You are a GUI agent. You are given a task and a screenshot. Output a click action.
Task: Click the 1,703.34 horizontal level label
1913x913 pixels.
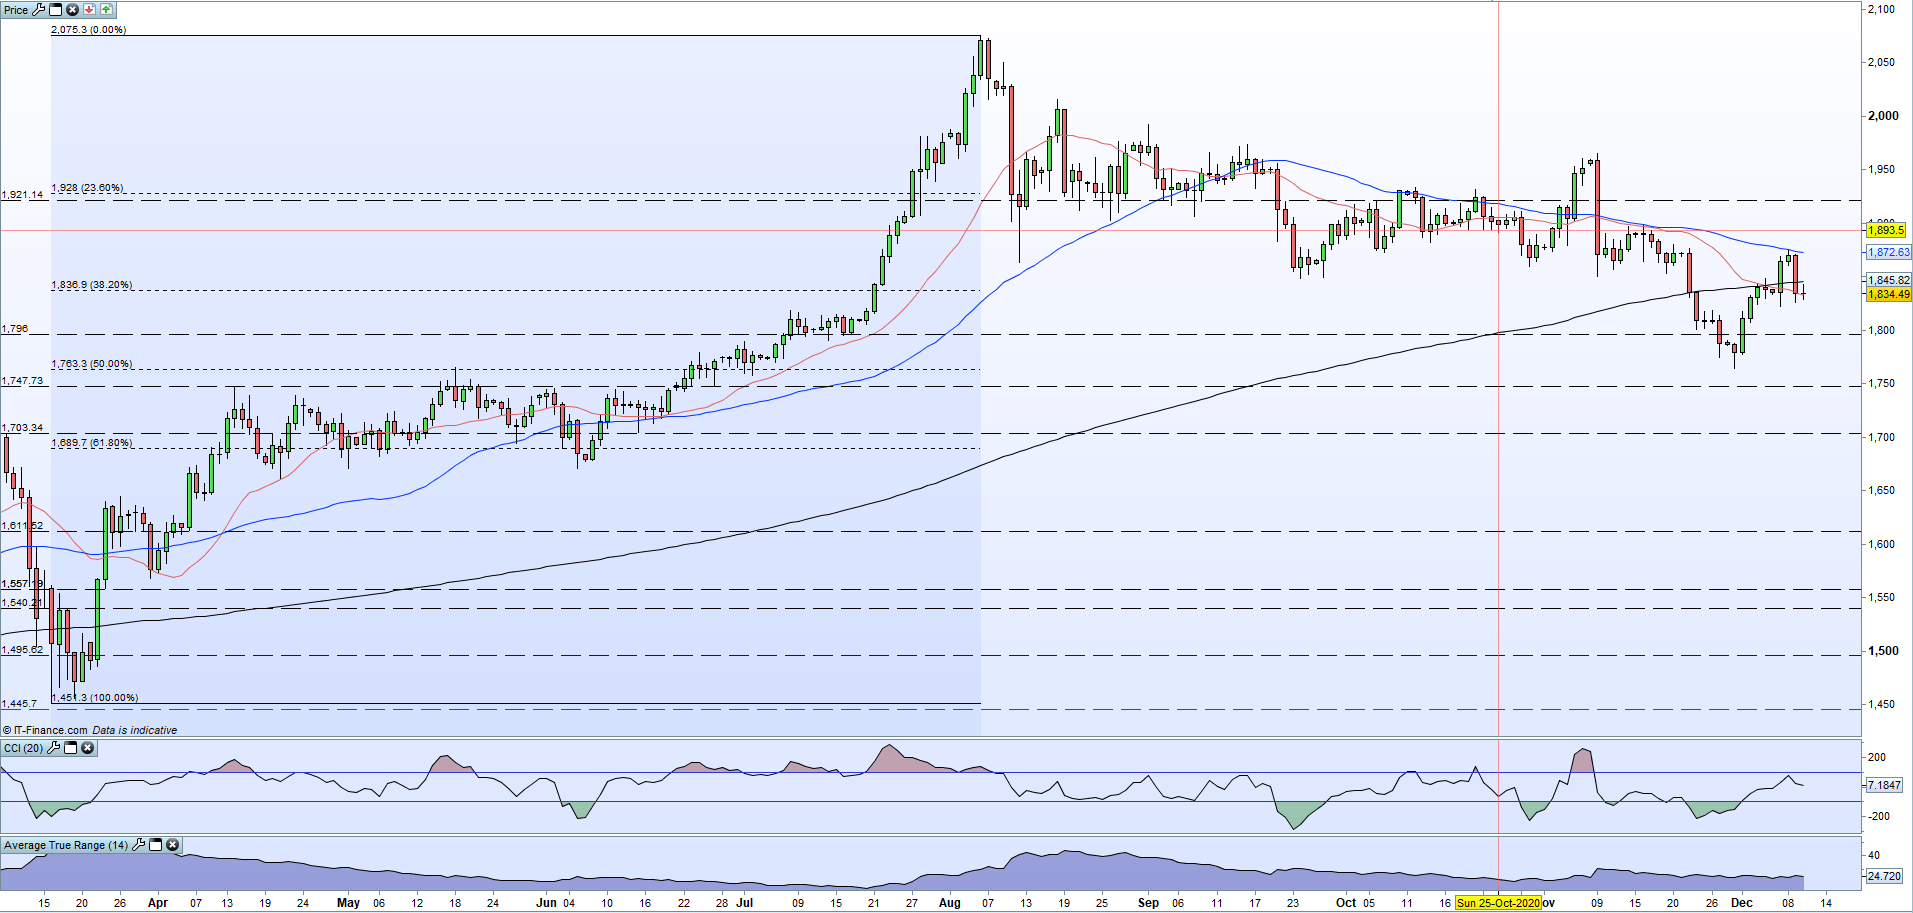[23, 428]
